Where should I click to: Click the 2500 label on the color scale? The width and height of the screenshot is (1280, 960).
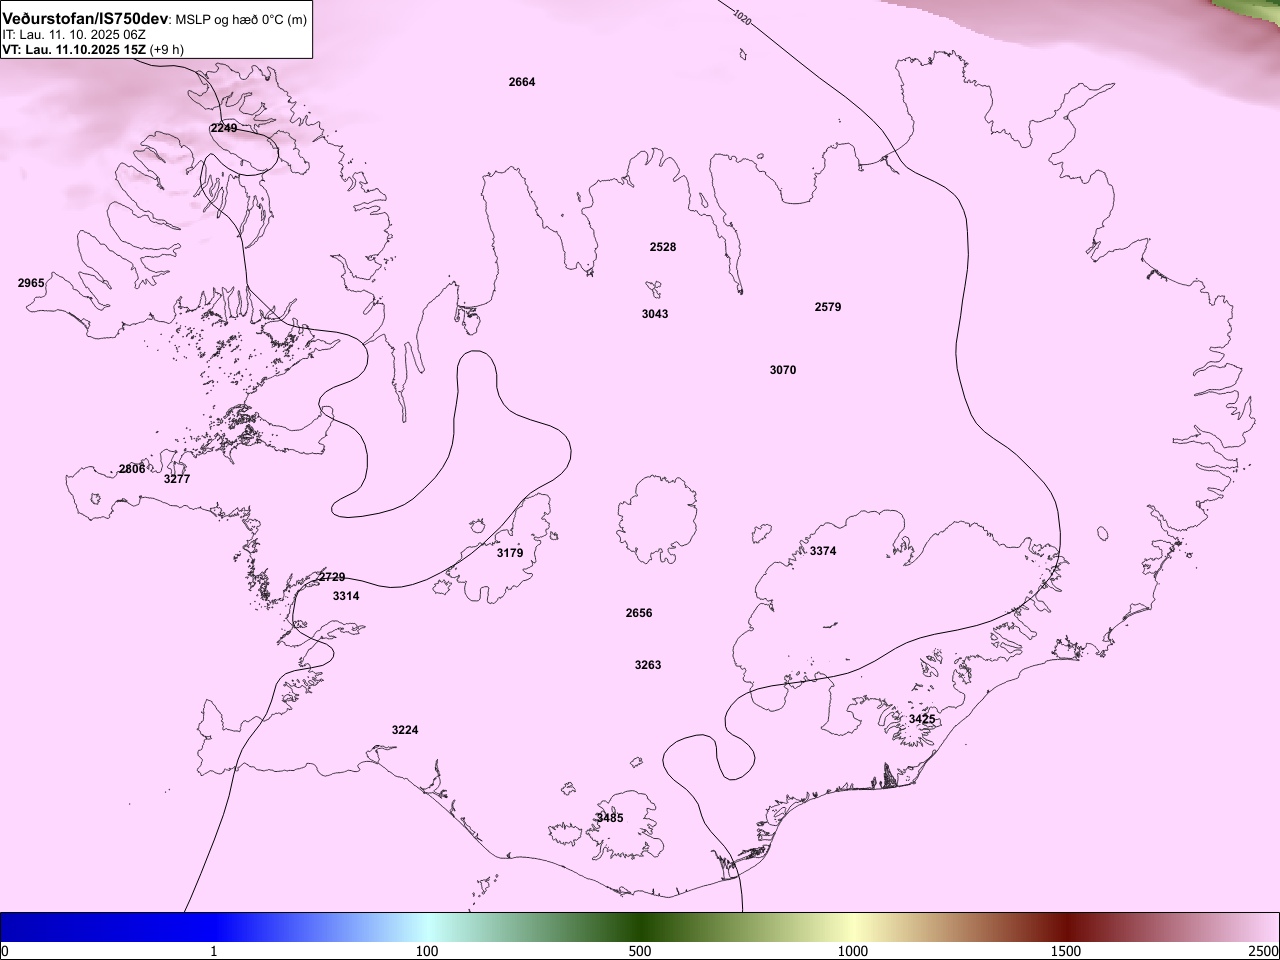pos(1264,950)
